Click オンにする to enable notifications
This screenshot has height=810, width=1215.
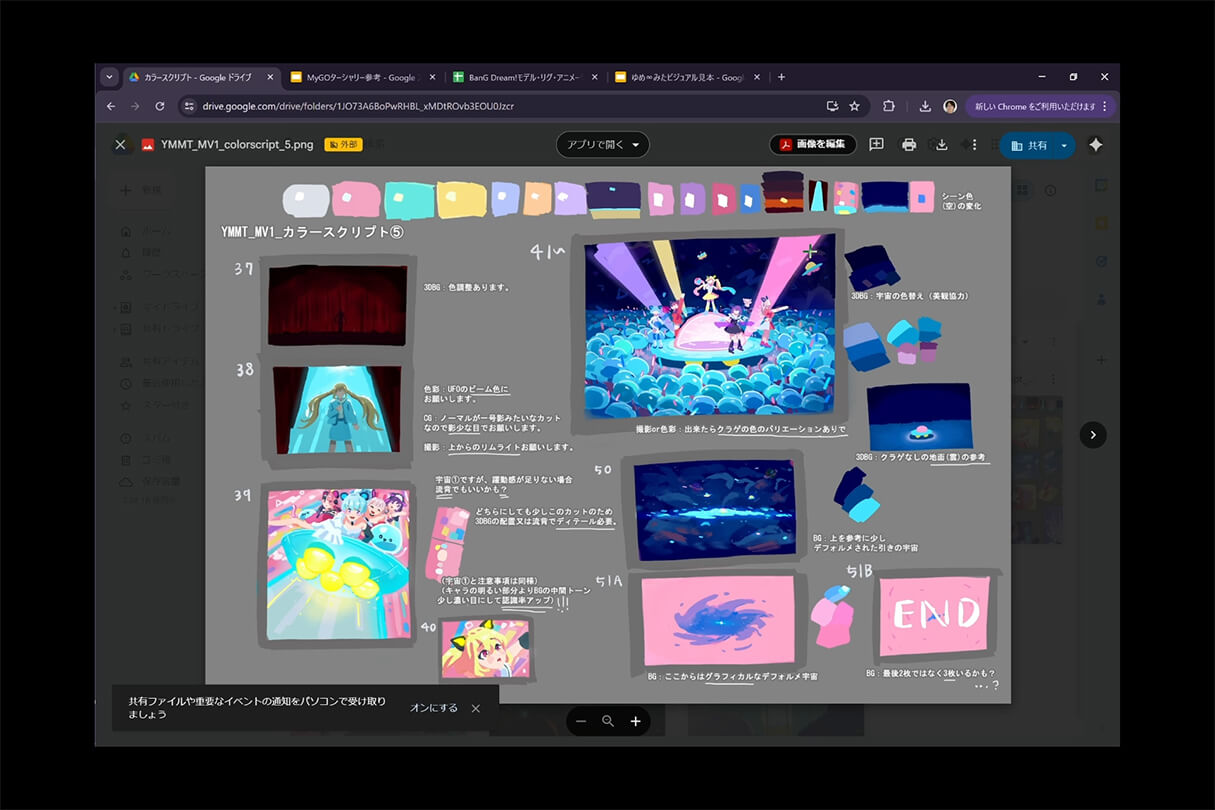pyautogui.click(x=433, y=708)
